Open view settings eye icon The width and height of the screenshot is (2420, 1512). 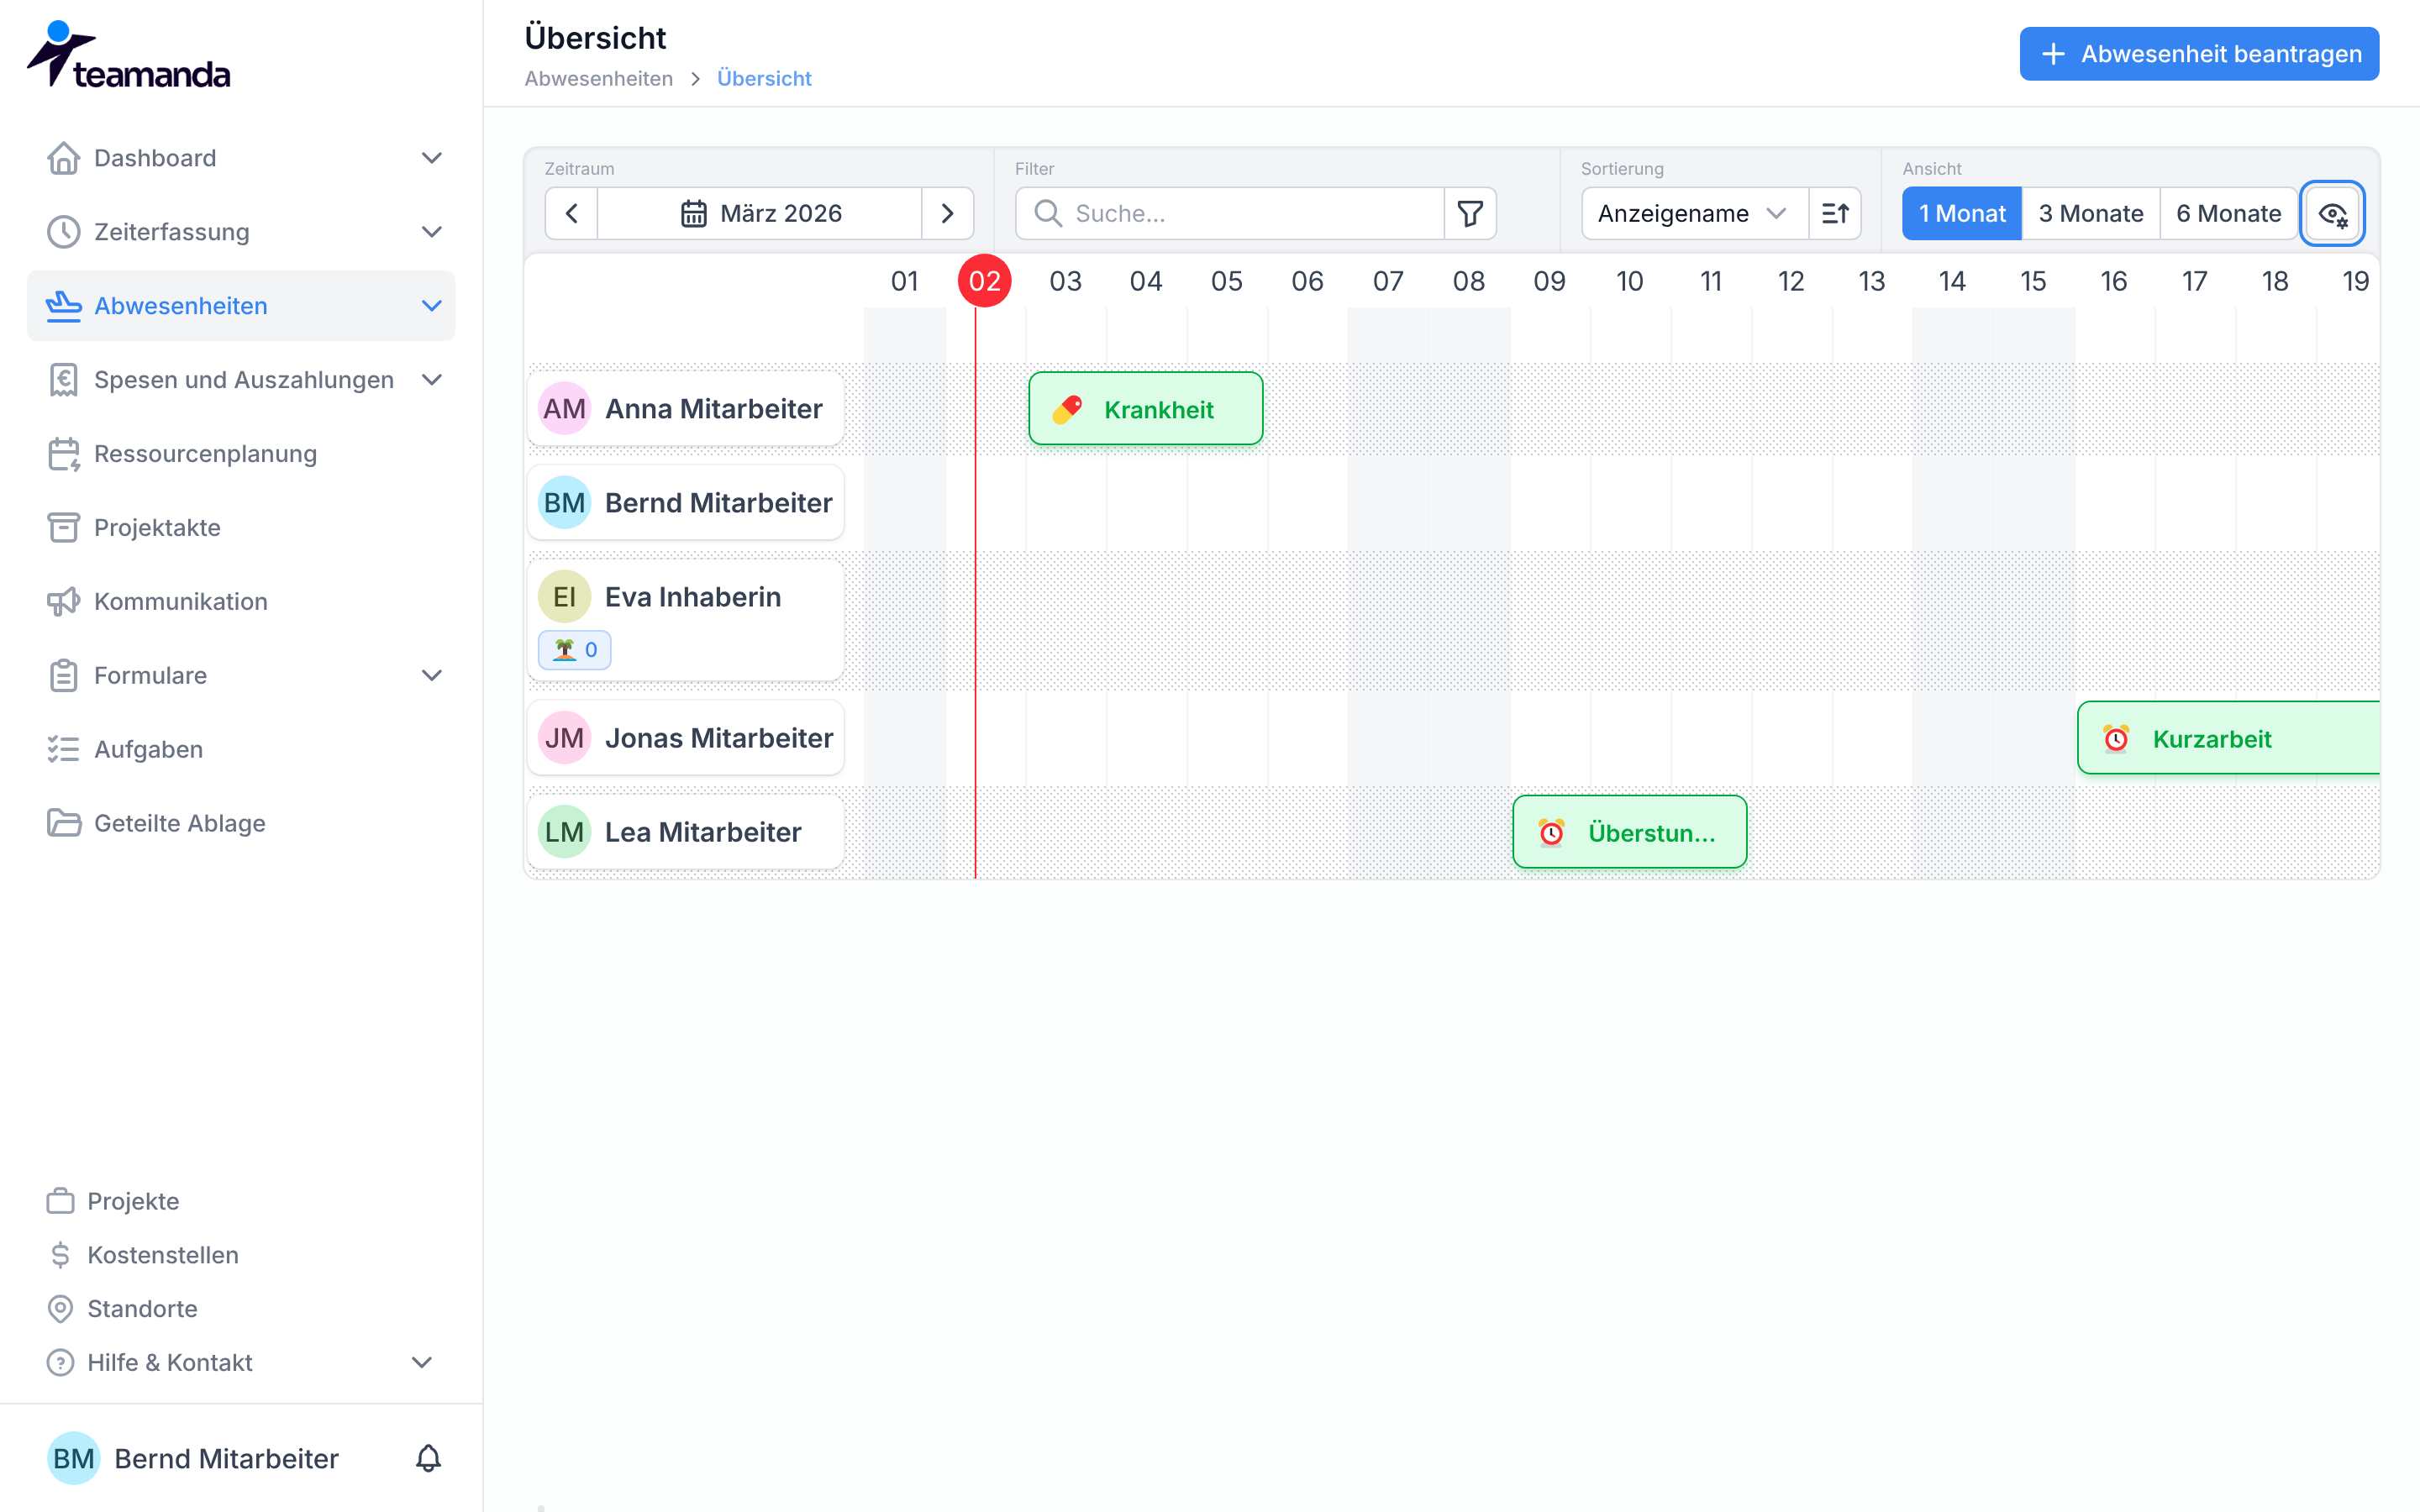point(2332,213)
